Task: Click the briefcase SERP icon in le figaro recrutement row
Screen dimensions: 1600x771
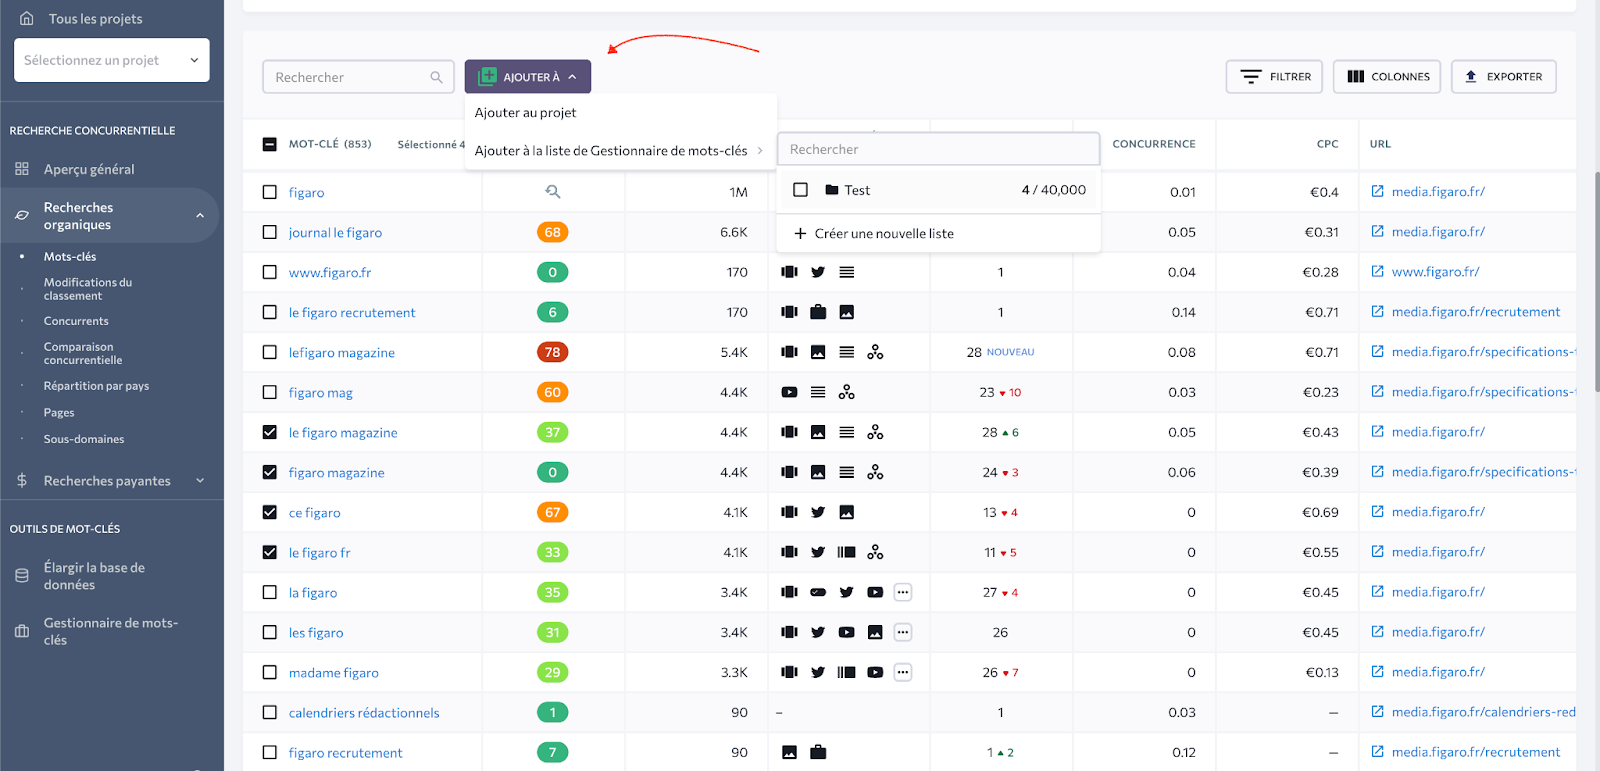Action: tap(818, 312)
